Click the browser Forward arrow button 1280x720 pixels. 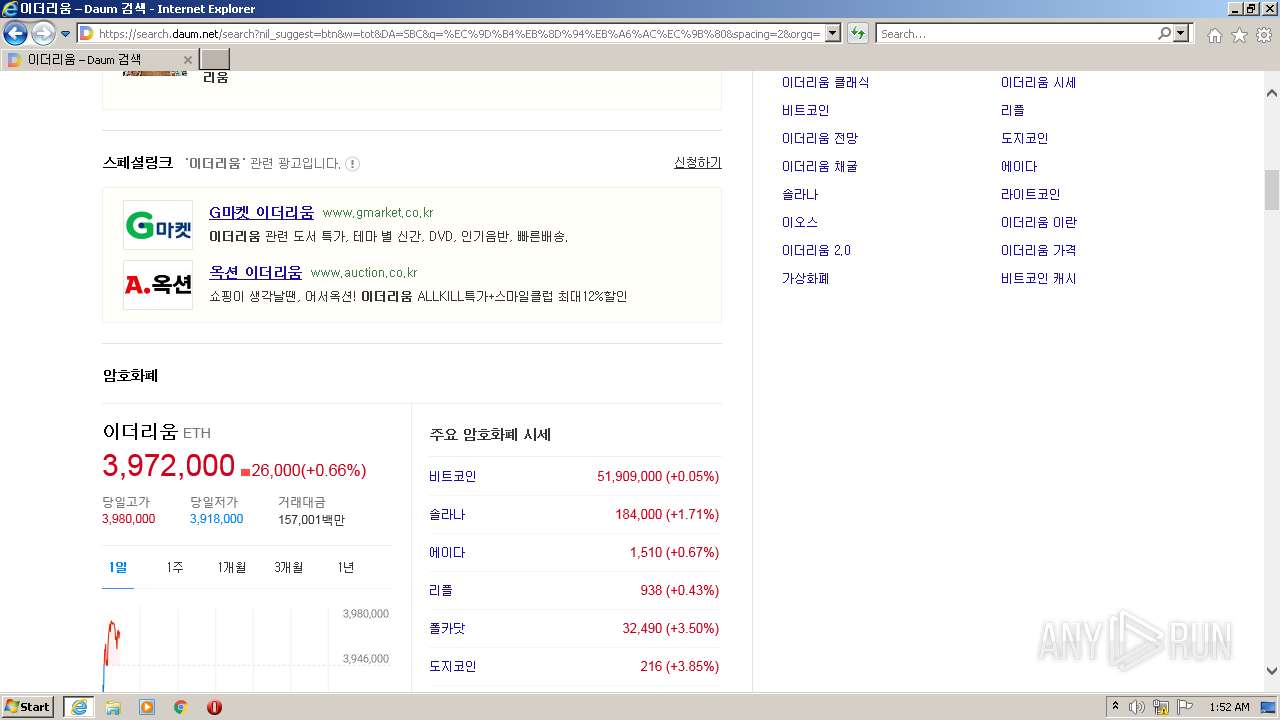click(x=43, y=34)
